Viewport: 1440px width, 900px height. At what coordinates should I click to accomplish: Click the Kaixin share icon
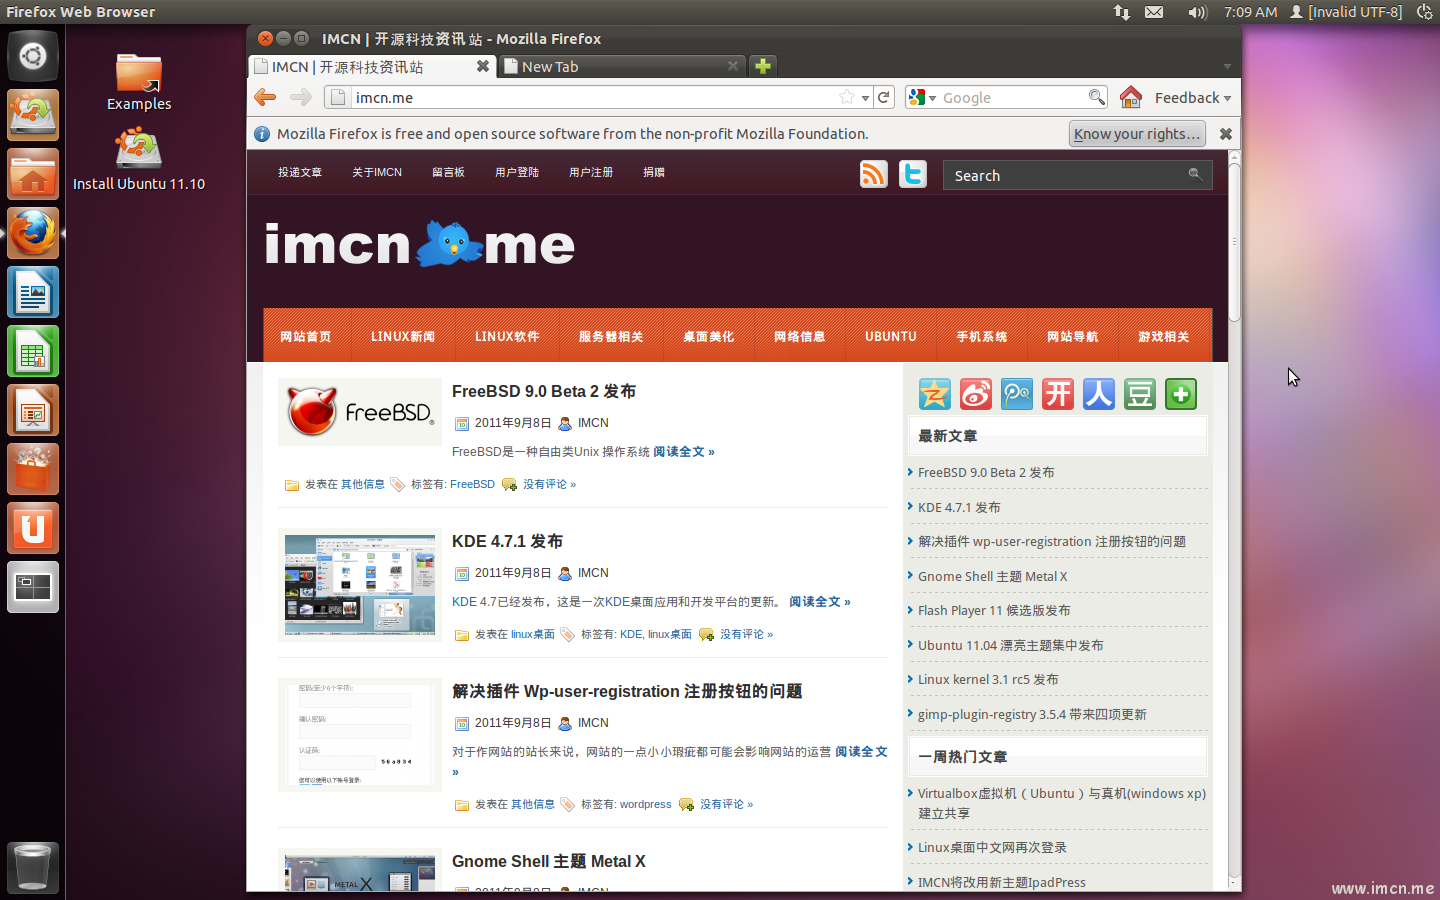1058,394
